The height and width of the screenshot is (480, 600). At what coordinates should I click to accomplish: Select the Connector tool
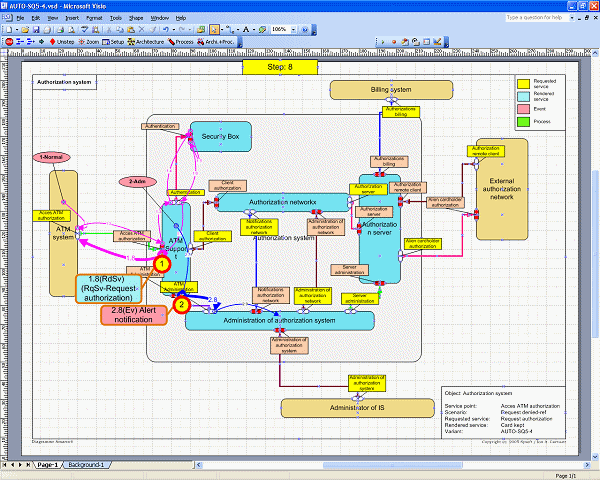[229, 30]
